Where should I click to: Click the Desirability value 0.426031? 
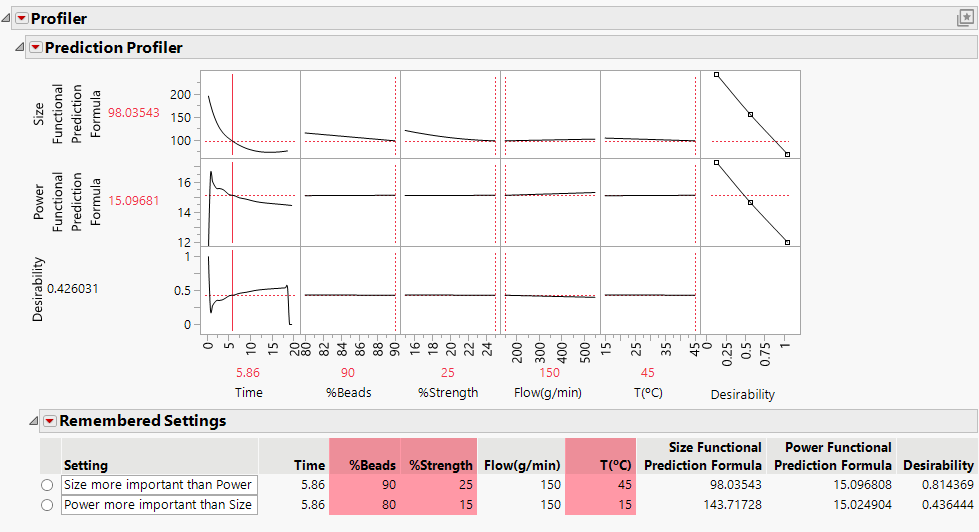(x=72, y=289)
